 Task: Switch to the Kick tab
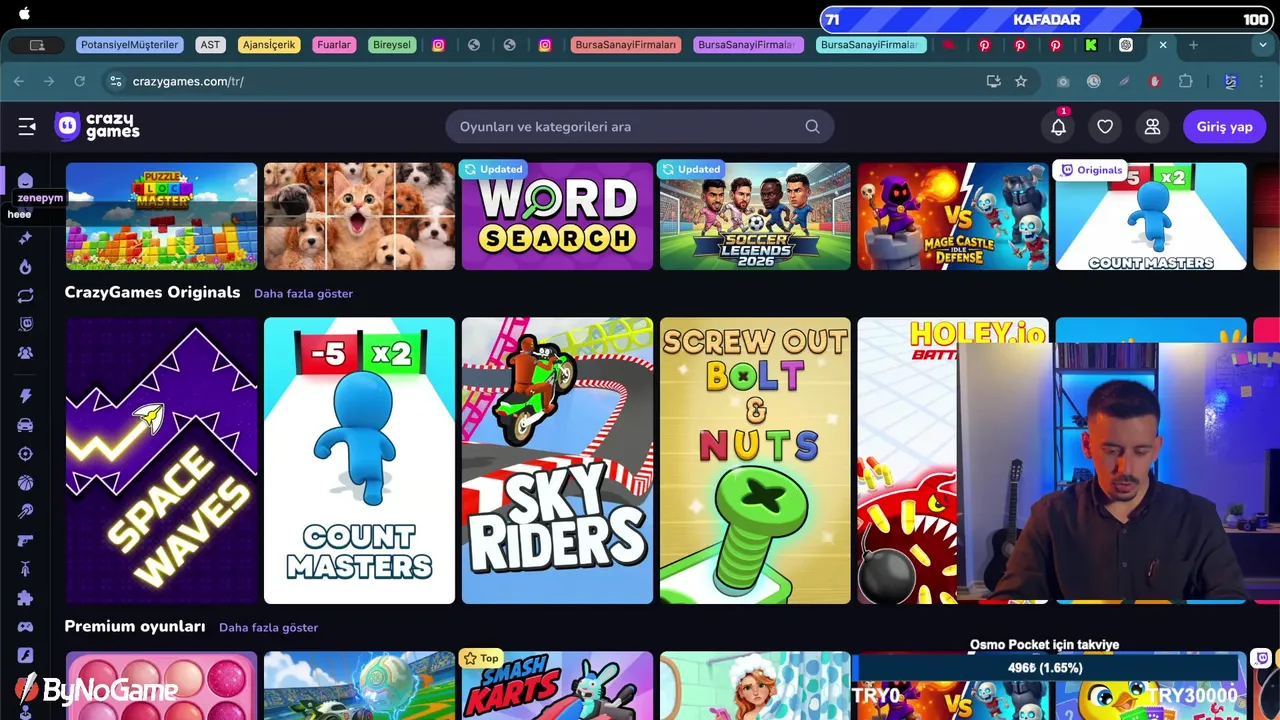pos(1090,45)
